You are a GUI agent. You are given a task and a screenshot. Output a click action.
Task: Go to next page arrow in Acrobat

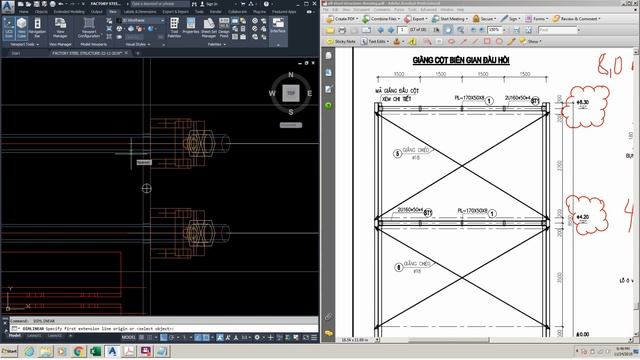[391, 30]
